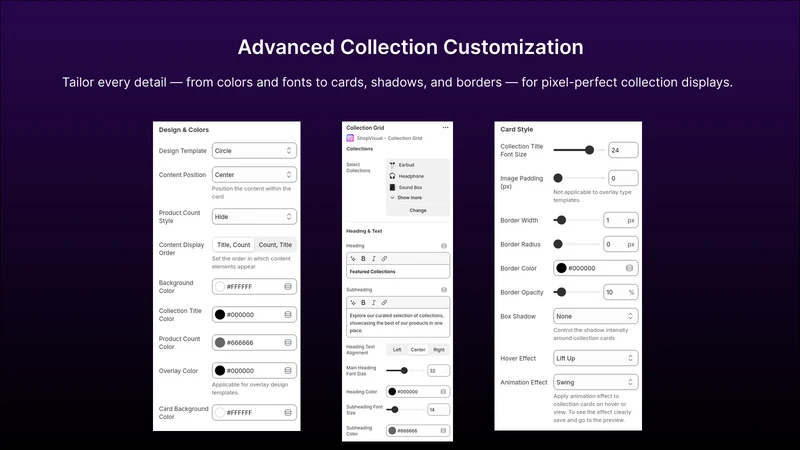The height and width of the screenshot is (450, 800).
Task: Click the database icon in Product Count Color field
Action: (288, 343)
